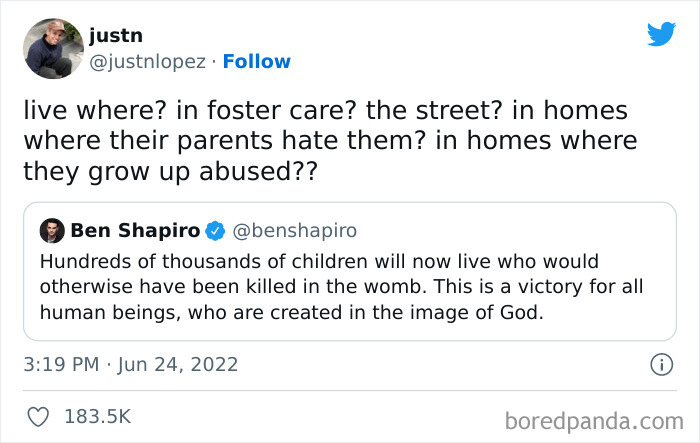The height and width of the screenshot is (443, 700).
Task: Click the 3:19 PM time stamp
Action: tap(62, 366)
